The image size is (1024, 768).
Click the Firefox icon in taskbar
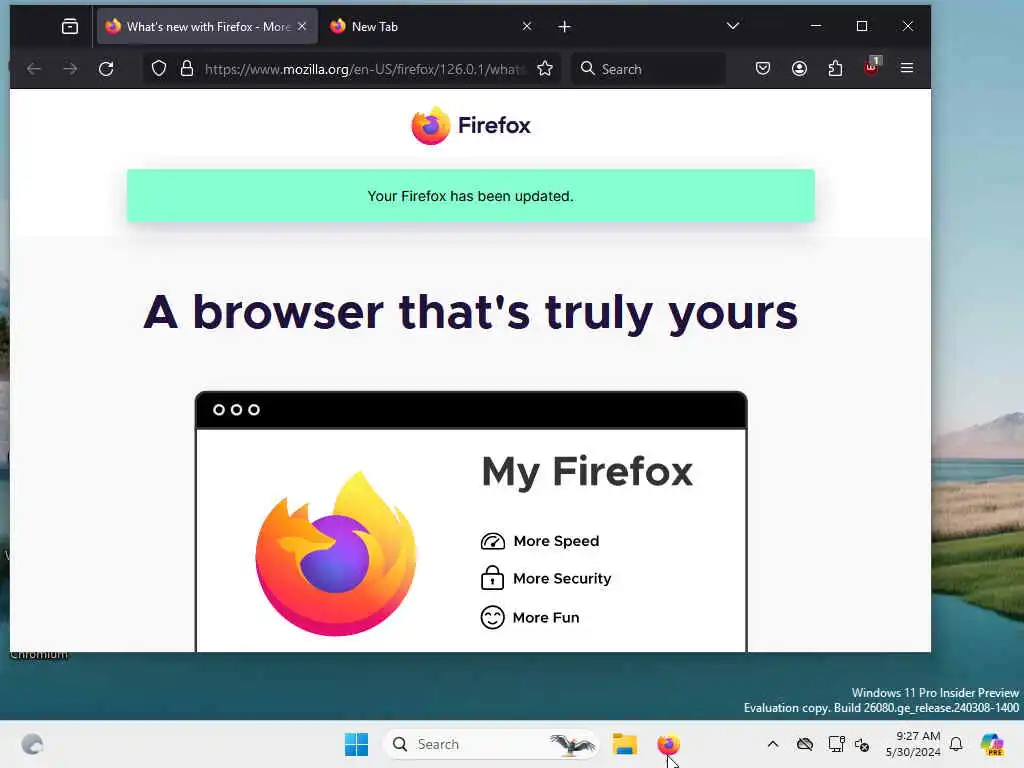pos(669,744)
